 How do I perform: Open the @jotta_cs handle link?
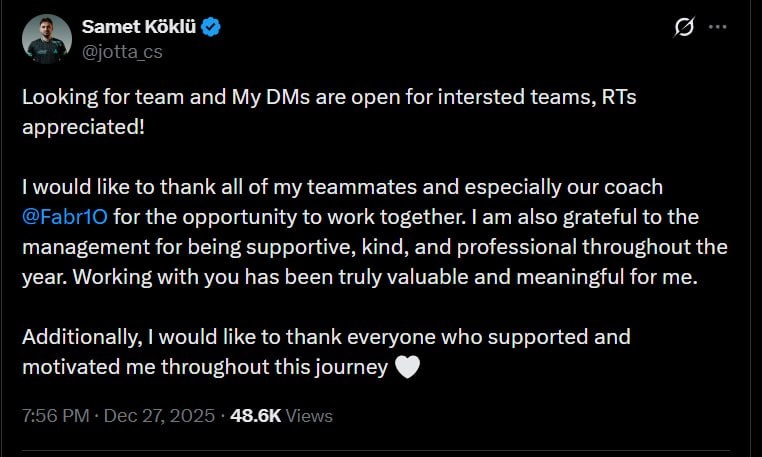(x=122, y=52)
